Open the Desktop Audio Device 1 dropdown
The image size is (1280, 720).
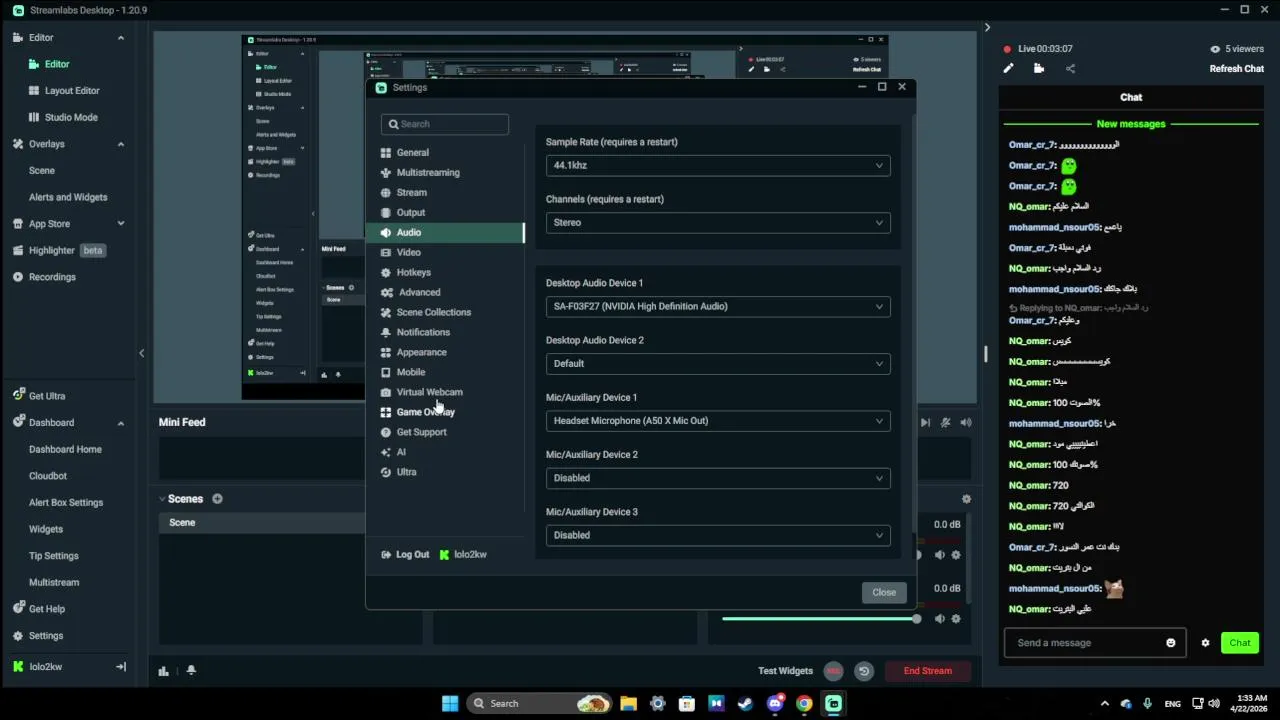(x=718, y=307)
